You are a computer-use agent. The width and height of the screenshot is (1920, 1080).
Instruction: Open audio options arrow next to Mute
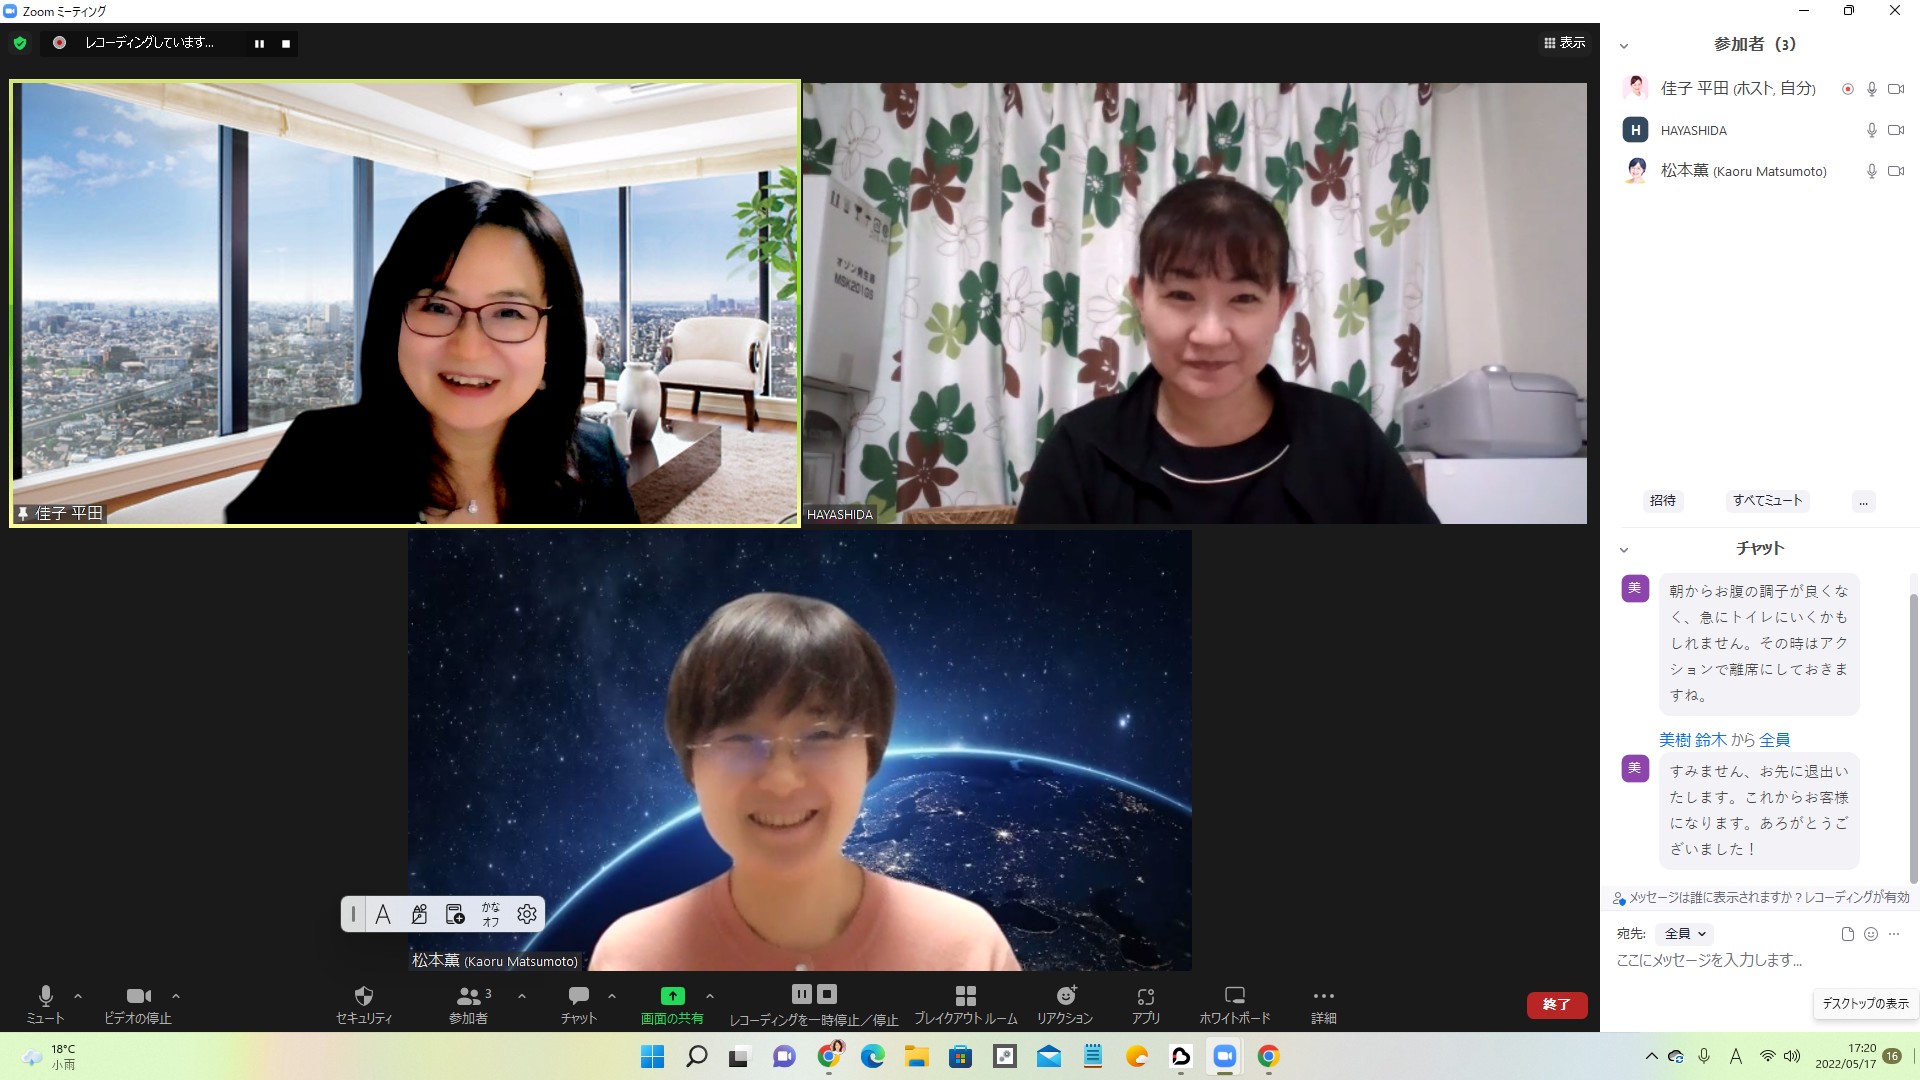[x=78, y=996]
